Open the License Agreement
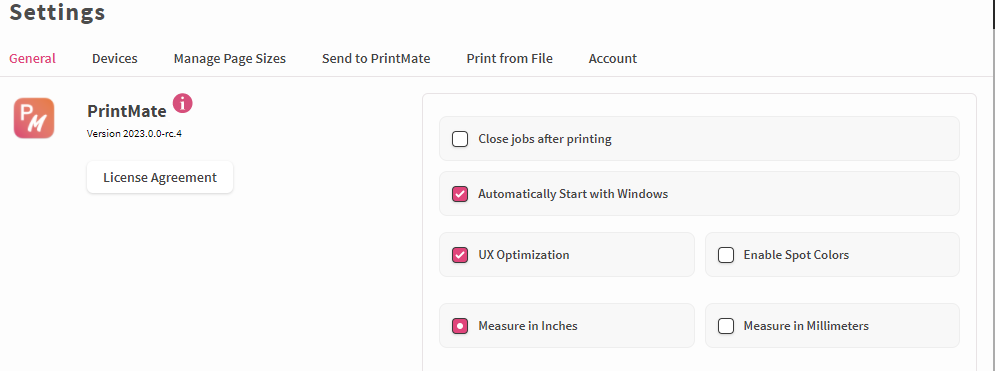This screenshot has height=371, width=995. 160,178
